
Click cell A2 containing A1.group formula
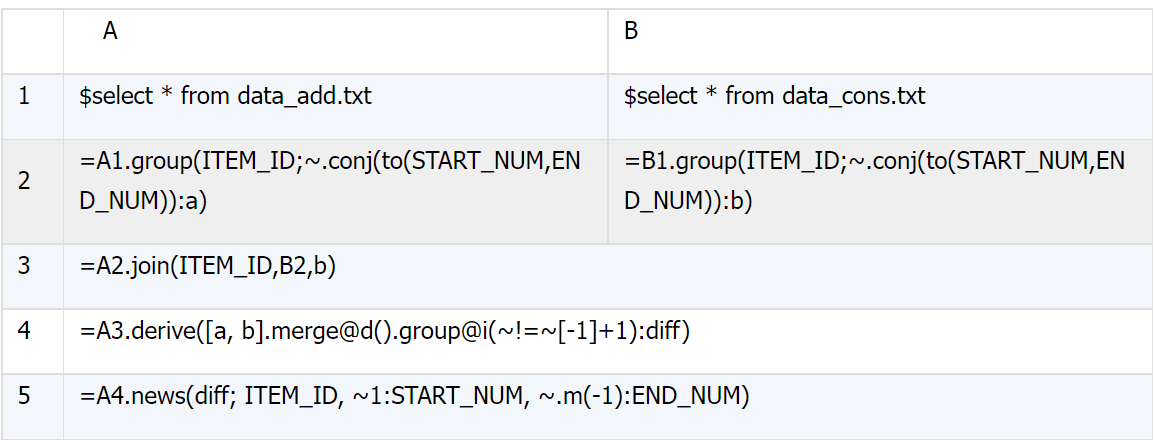pos(336,191)
